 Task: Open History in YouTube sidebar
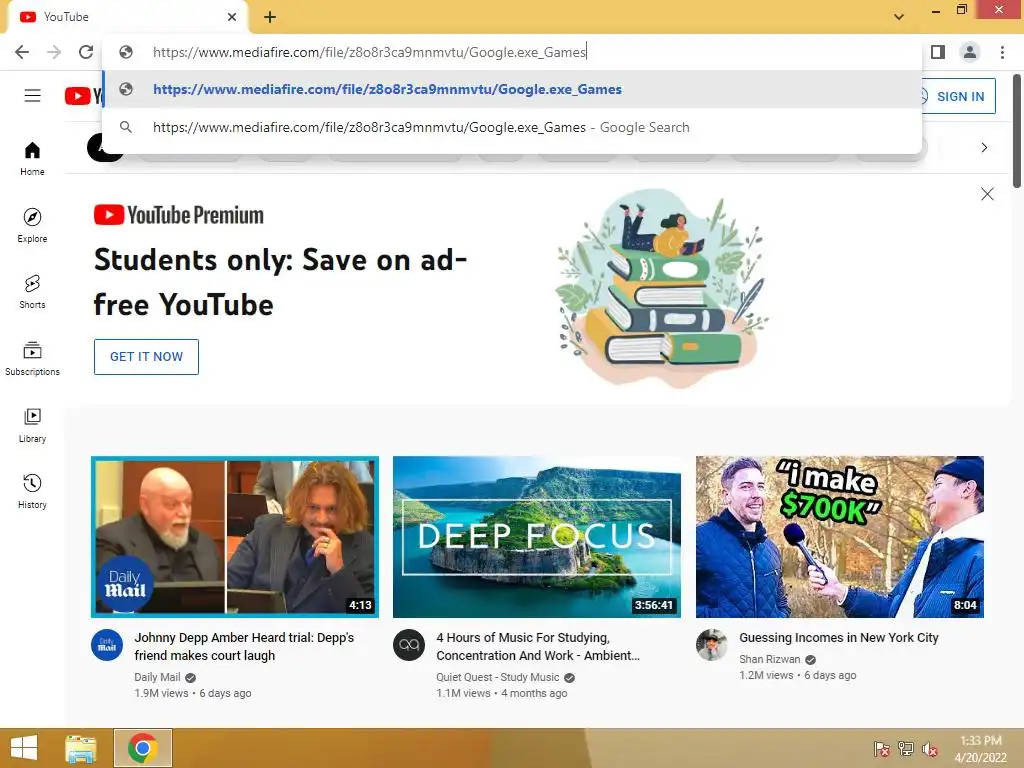(32, 492)
